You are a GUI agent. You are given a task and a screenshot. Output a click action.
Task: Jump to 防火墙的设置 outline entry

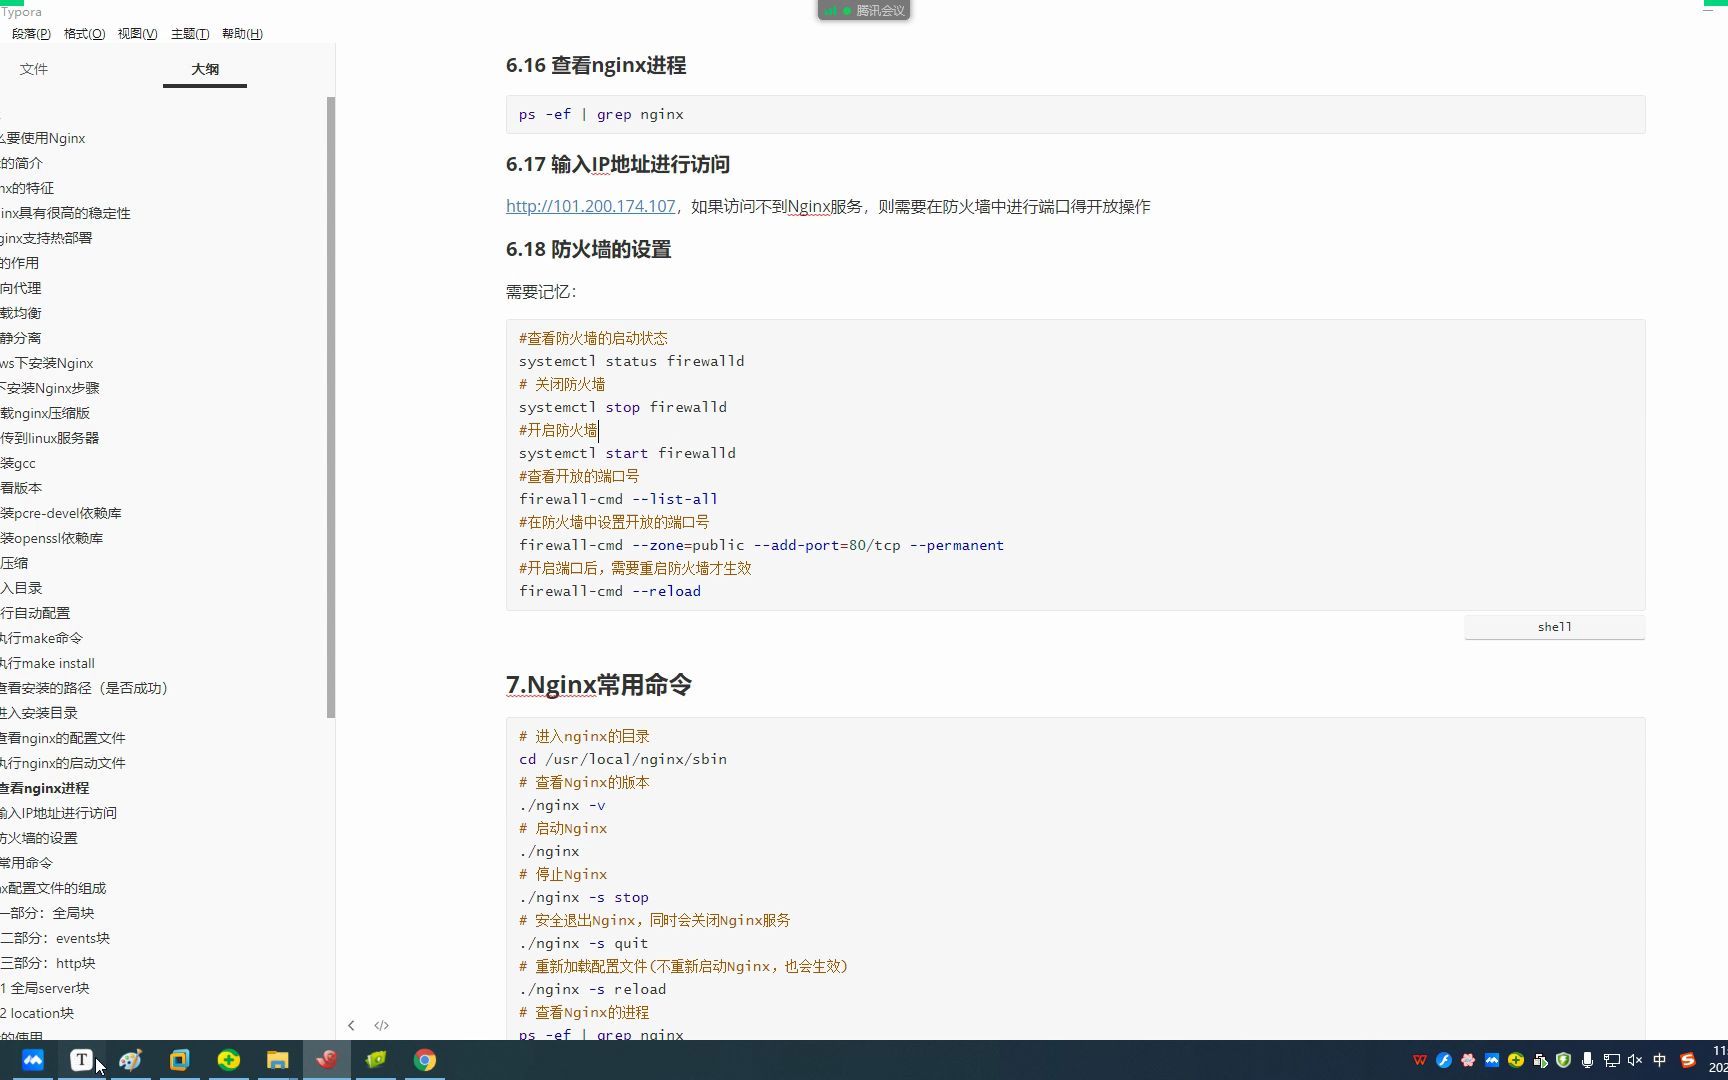tap(39, 838)
